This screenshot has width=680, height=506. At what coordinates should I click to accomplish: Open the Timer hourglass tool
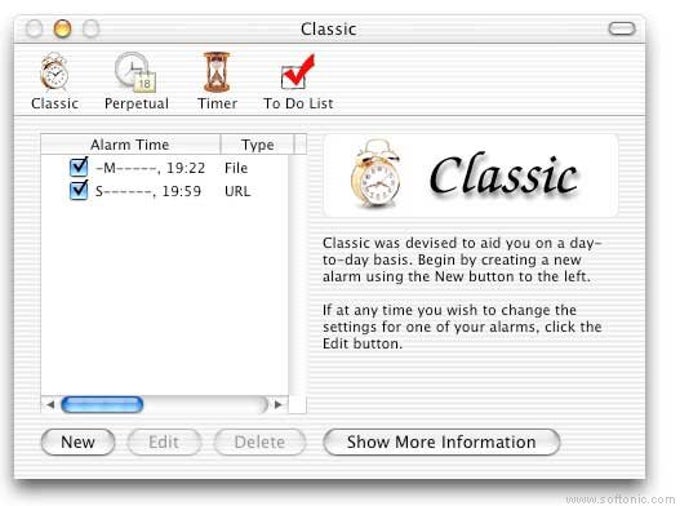[217, 80]
